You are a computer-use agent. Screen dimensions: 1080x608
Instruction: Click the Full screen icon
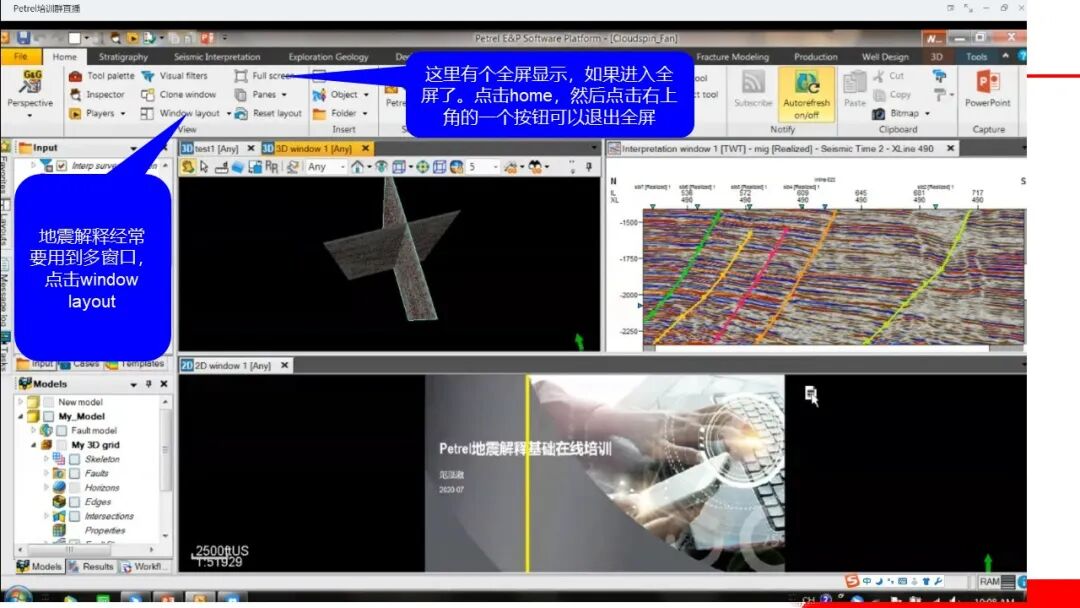point(240,76)
